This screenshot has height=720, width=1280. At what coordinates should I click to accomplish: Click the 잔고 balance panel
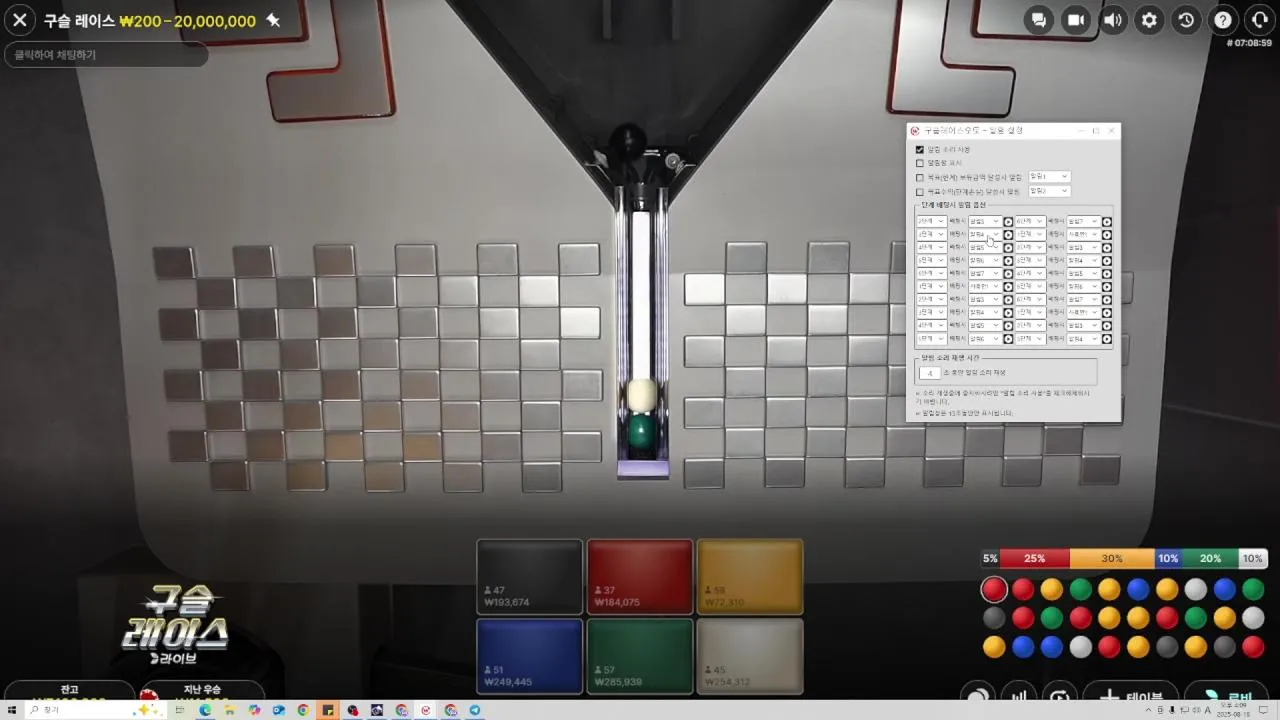68,691
